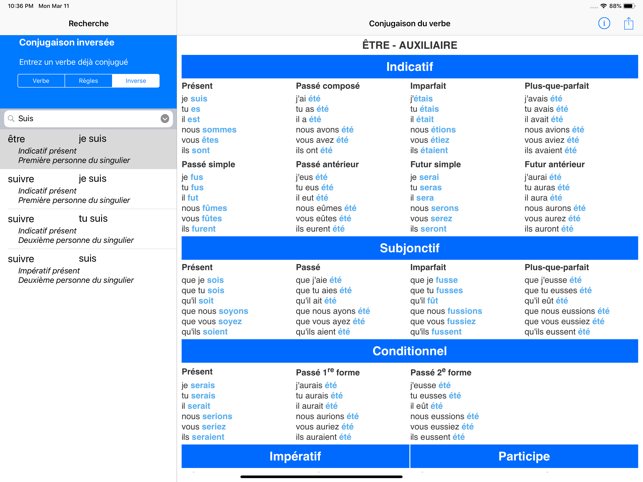The height and width of the screenshot is (482, 643).
Task: Open the Impératif section header
Action: 295,456
